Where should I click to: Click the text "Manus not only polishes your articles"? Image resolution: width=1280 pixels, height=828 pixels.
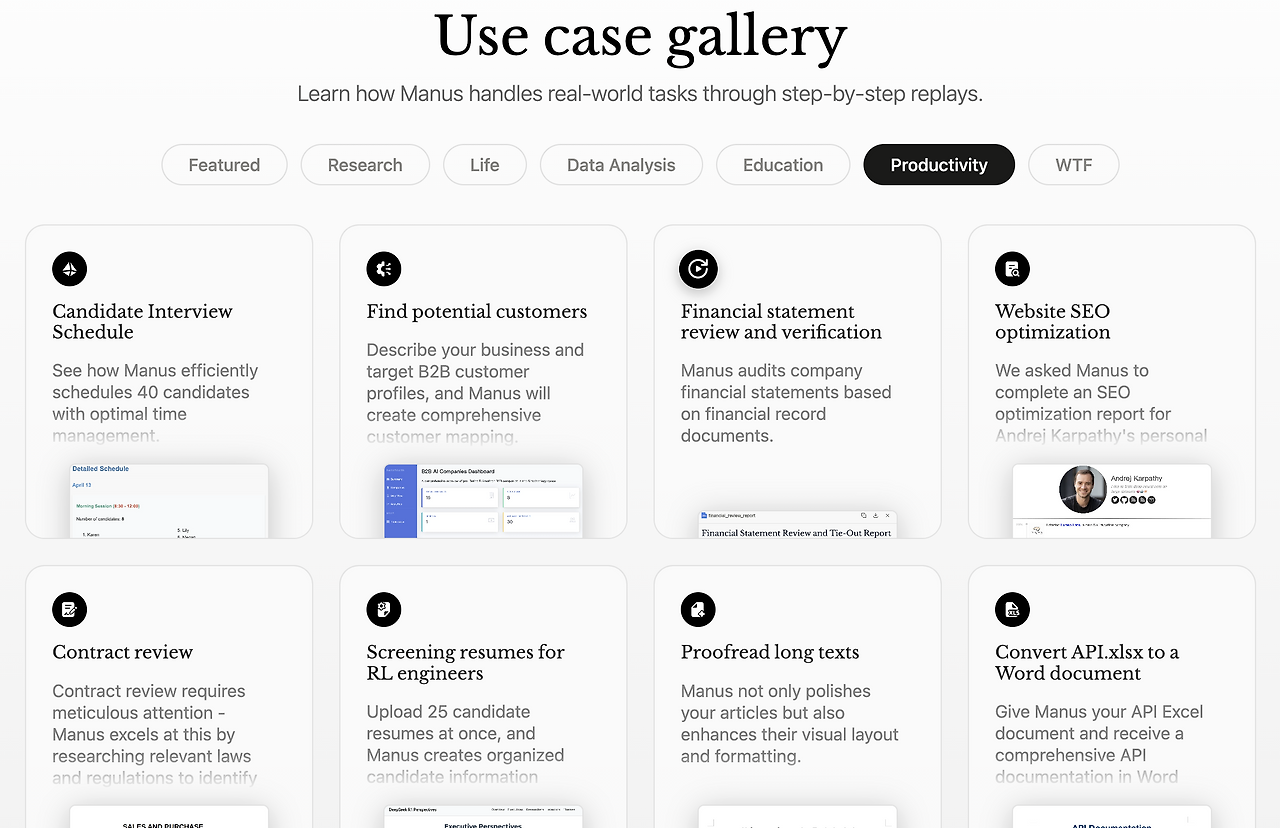775,702
